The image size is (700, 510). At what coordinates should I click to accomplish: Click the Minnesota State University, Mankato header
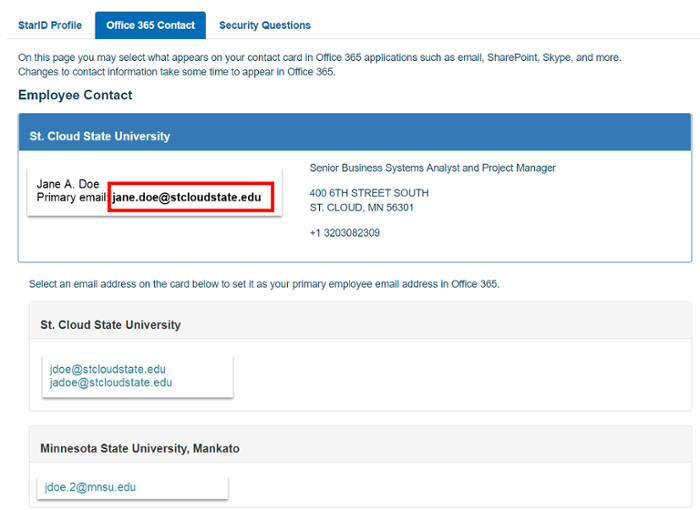coord(361,445)
